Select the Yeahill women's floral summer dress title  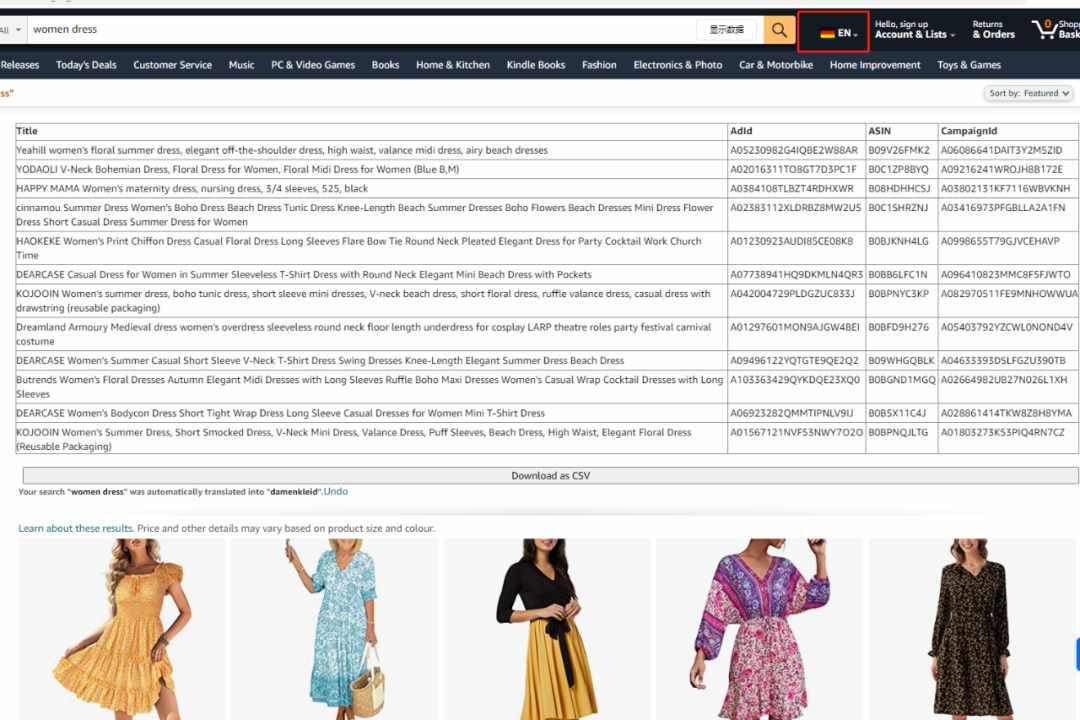[x=282, y=150]
